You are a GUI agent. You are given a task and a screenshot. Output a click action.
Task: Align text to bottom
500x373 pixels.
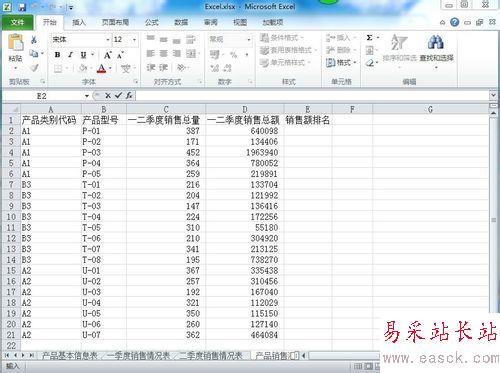[x=176, y=40]
